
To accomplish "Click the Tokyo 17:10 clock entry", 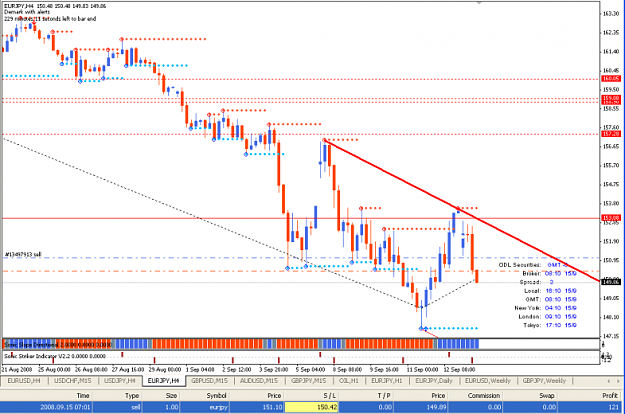I will click(x=550, y=326).
